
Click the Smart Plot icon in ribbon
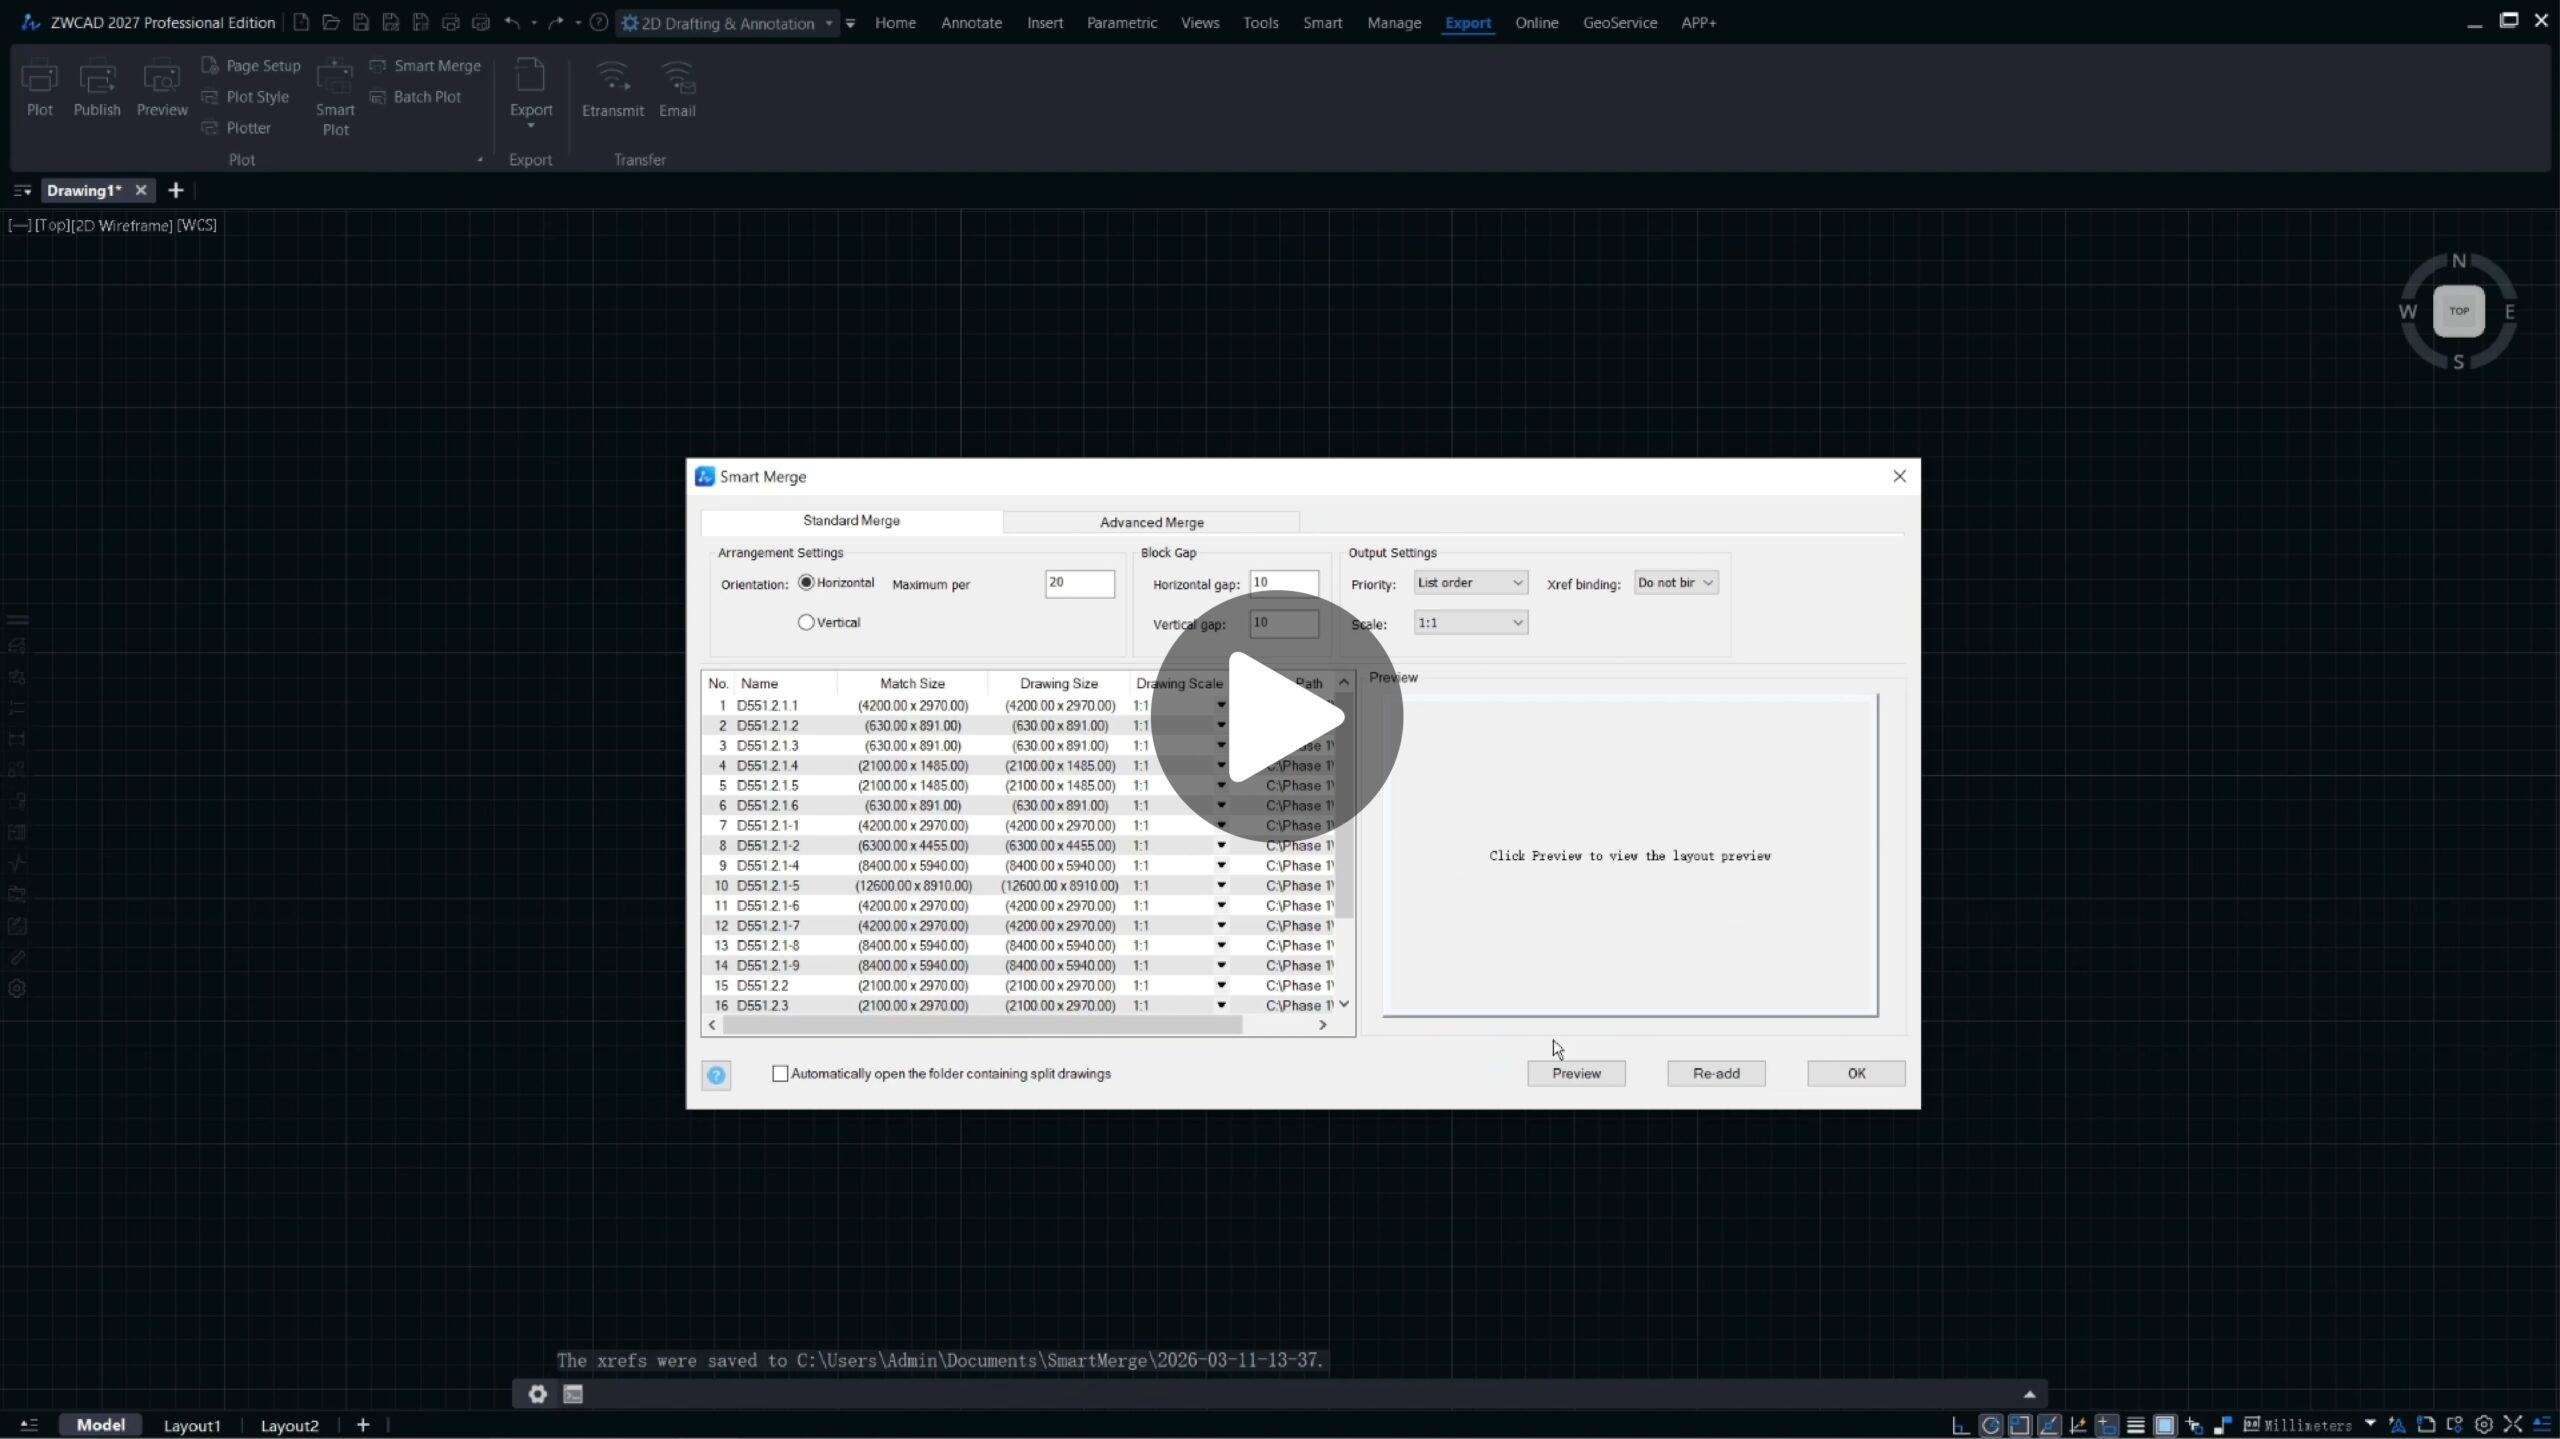[x=334, y=96]
